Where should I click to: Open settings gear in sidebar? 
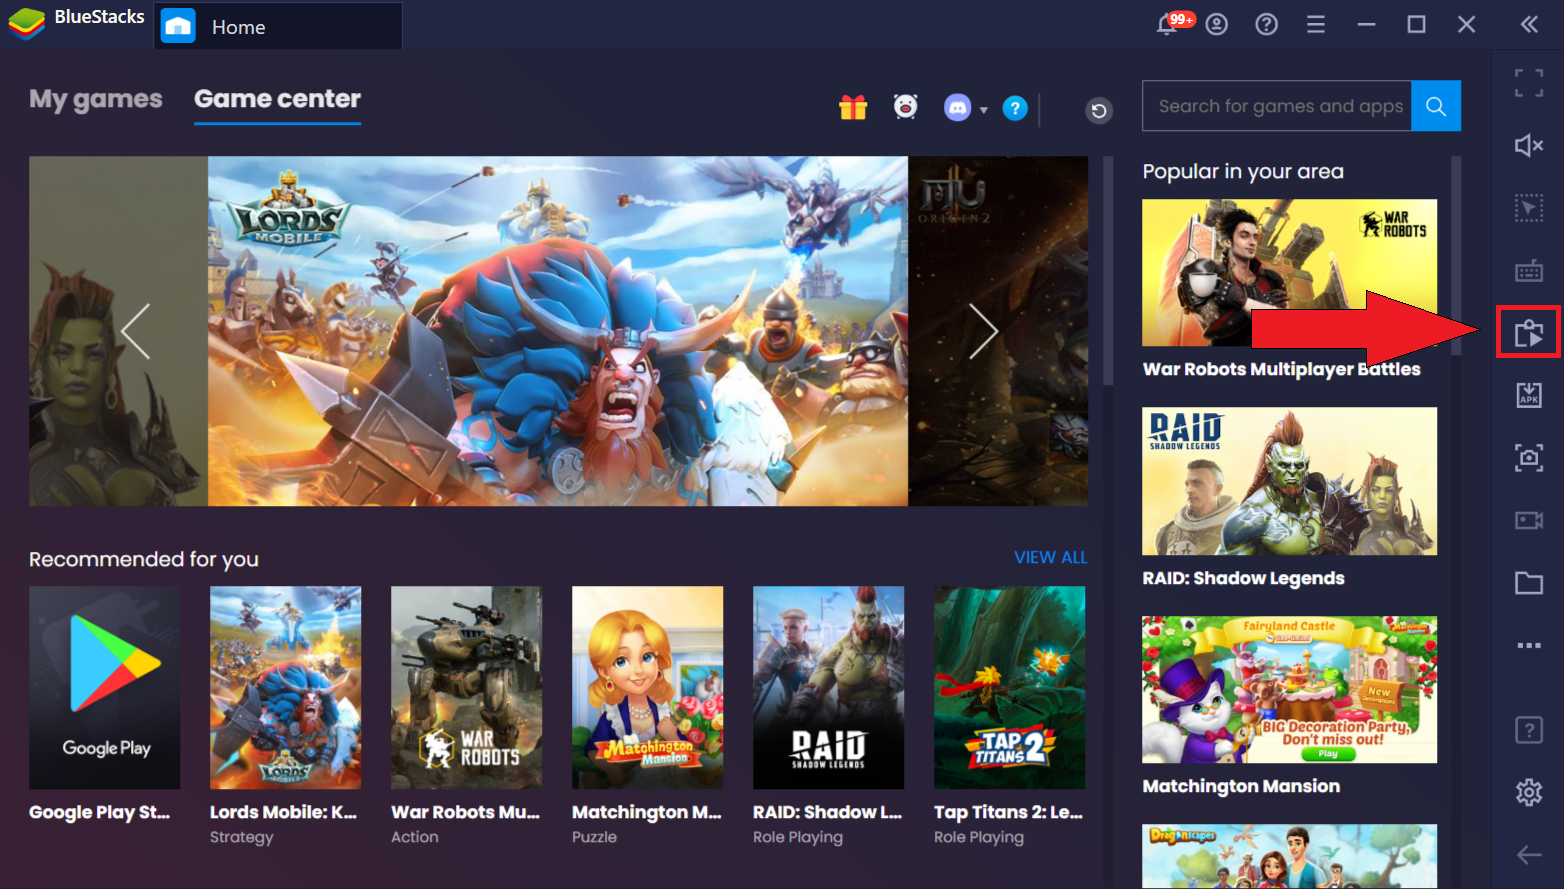[x=1529, y=792]
